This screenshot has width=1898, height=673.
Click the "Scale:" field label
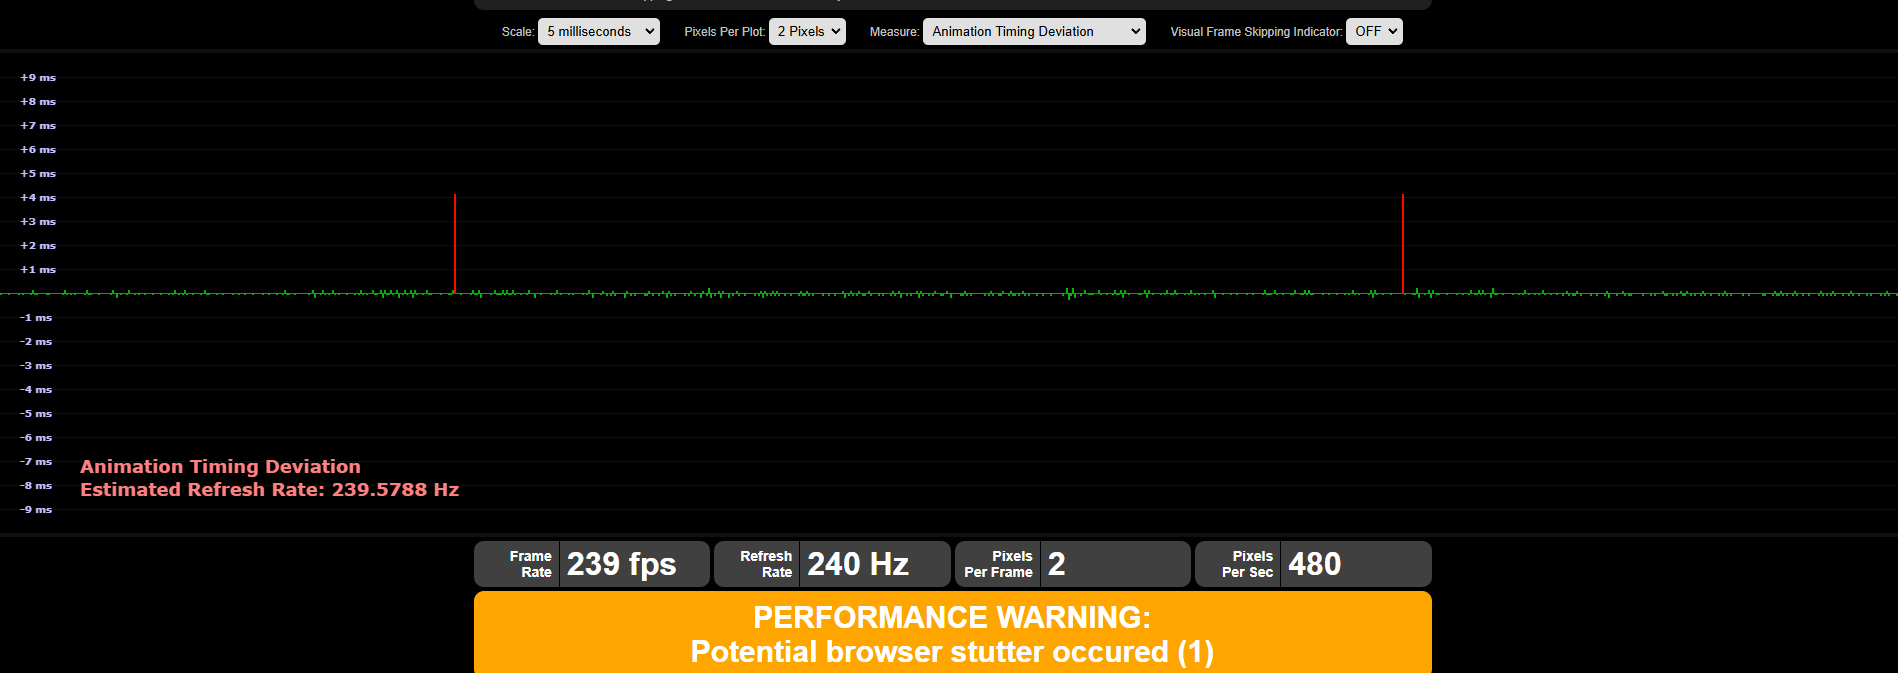click(x=517, y=32)
